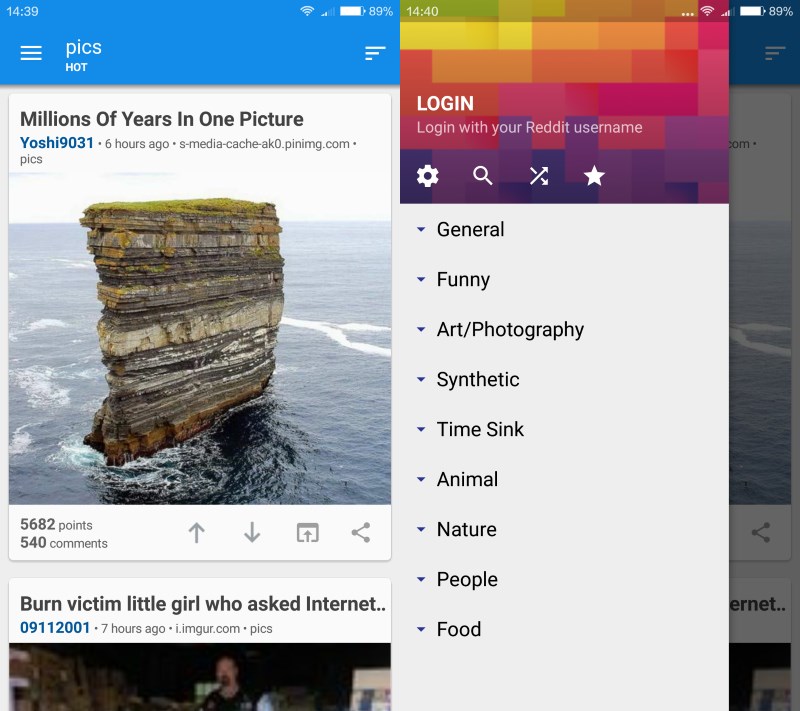Screen dimensions: 800x711
Task: Downvote the Millions Of Years post
Action: (x=252, y=533)
